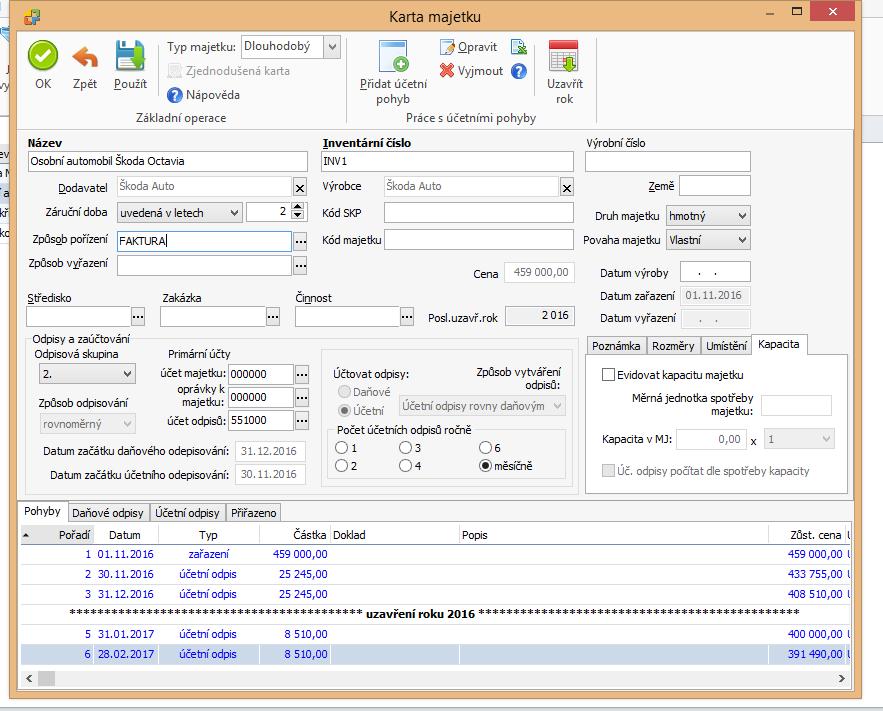The height and width of the screenshot is (711, 883).
Task: Open the účet odpisů lookup button
Action: click(x=302, y=421)
